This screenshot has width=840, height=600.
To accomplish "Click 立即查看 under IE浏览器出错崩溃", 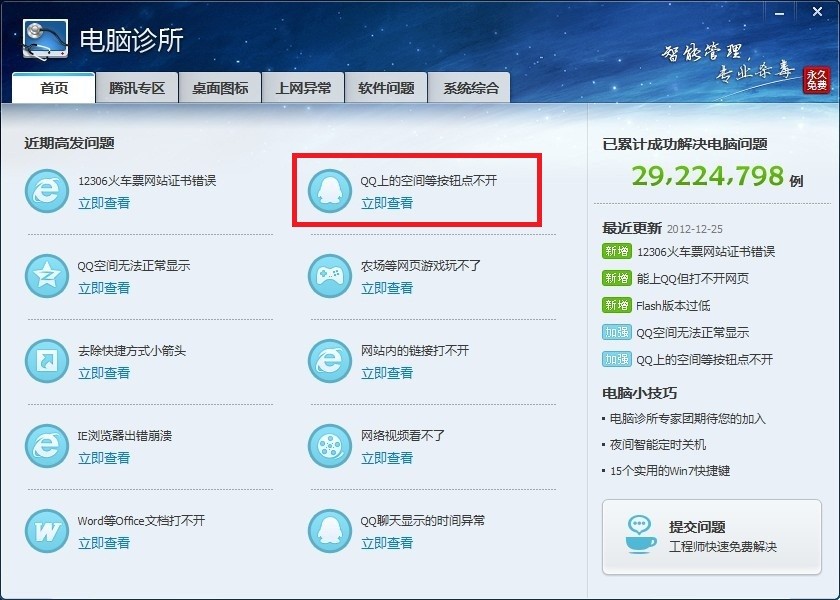I will [x=104, y=458].
